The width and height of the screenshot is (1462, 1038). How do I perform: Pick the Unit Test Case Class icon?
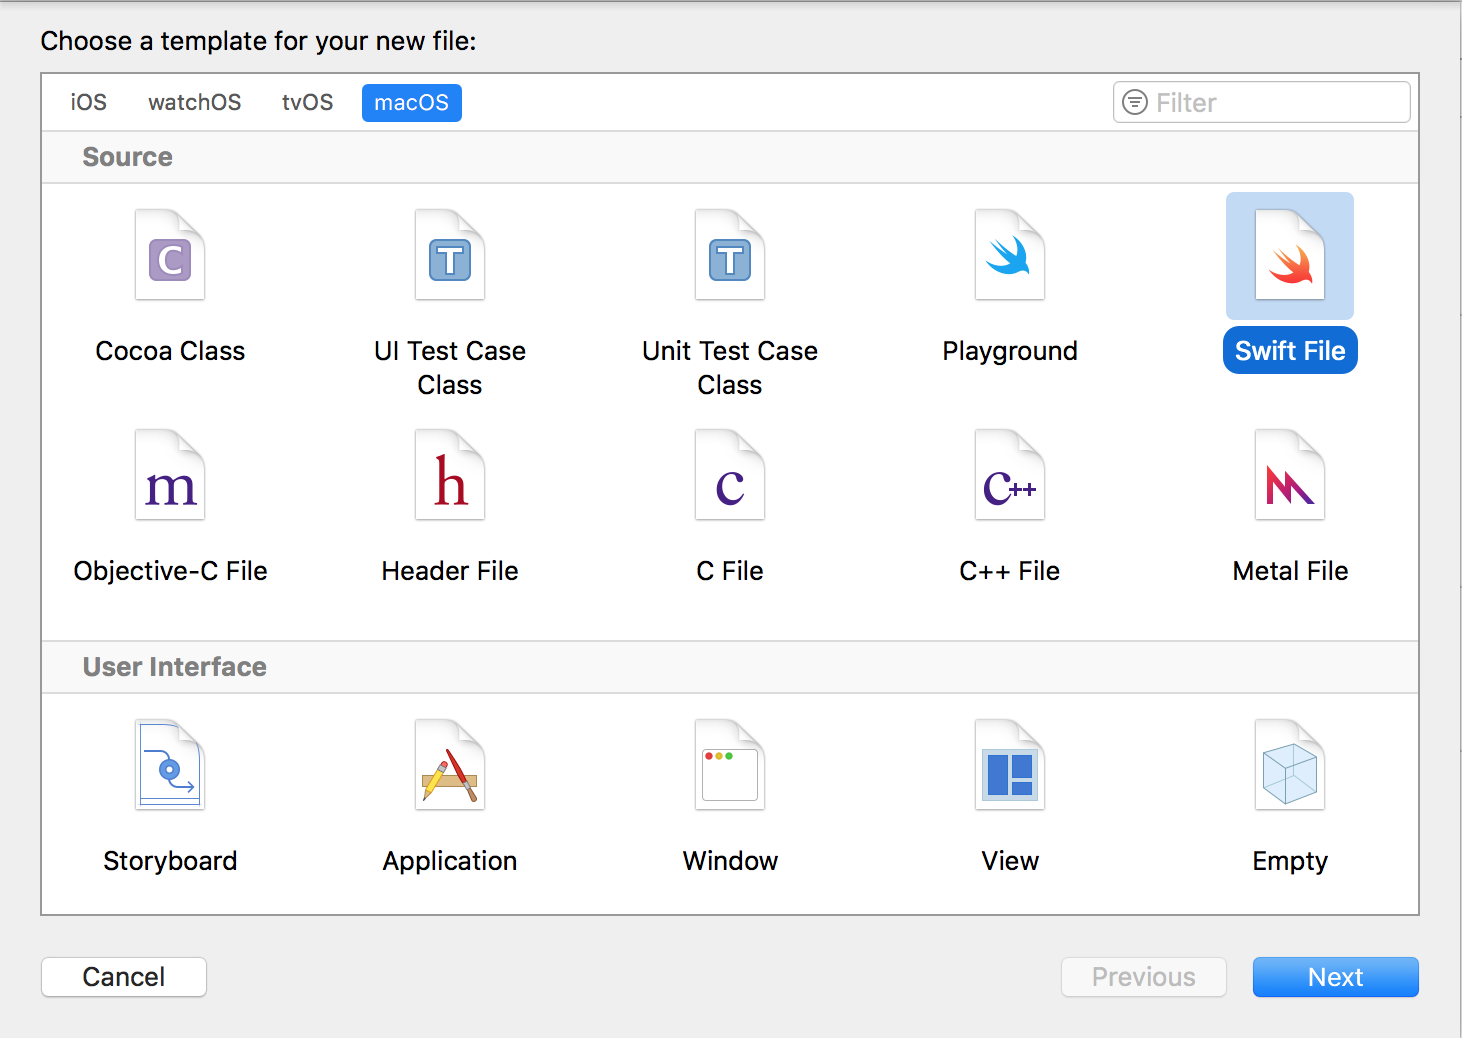[x=730, y=255]
